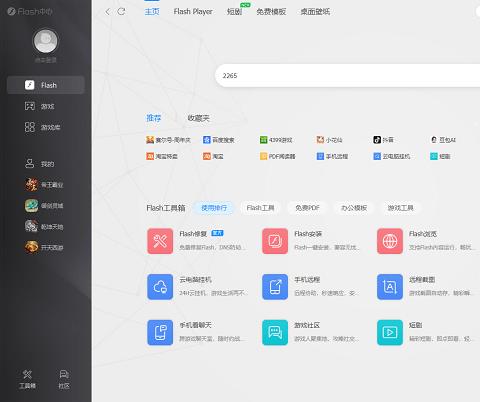Open the 手机看聊天 phone chat tool icon
480x402 pixels.
click(160, 332)
